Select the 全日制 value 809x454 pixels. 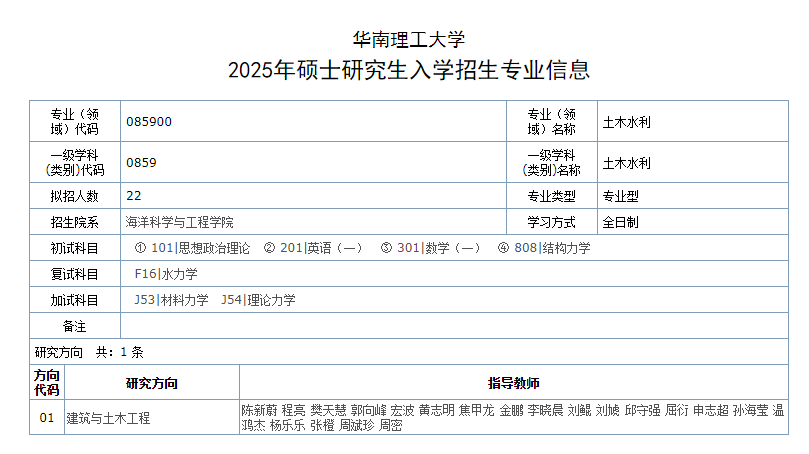pos(621,222)
